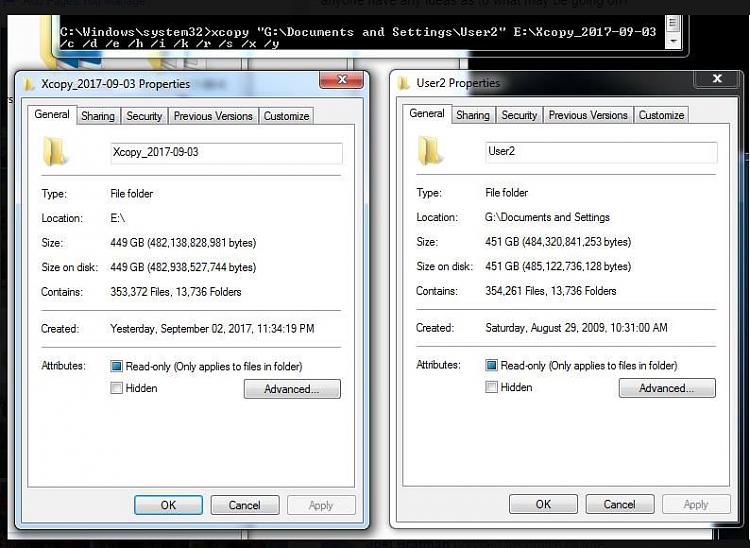Open Previous Versions tab in User2 Properties
Viewport: 750px width, 548px height.
pyautogui.click(x=588, y=115)
